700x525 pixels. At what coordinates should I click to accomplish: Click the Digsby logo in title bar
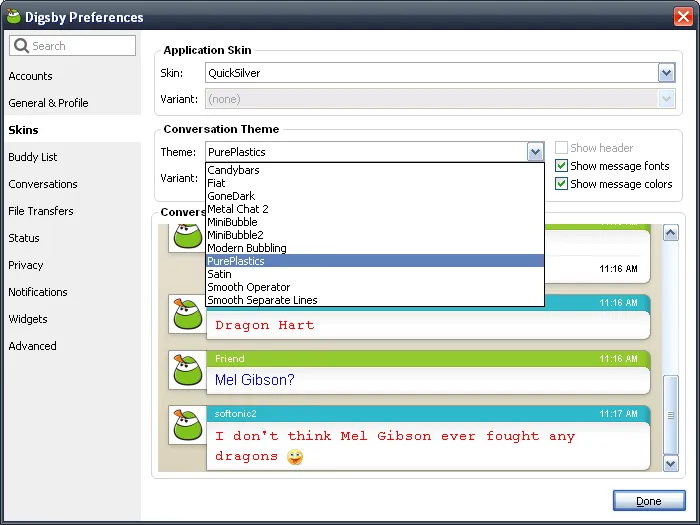(14, 17)
